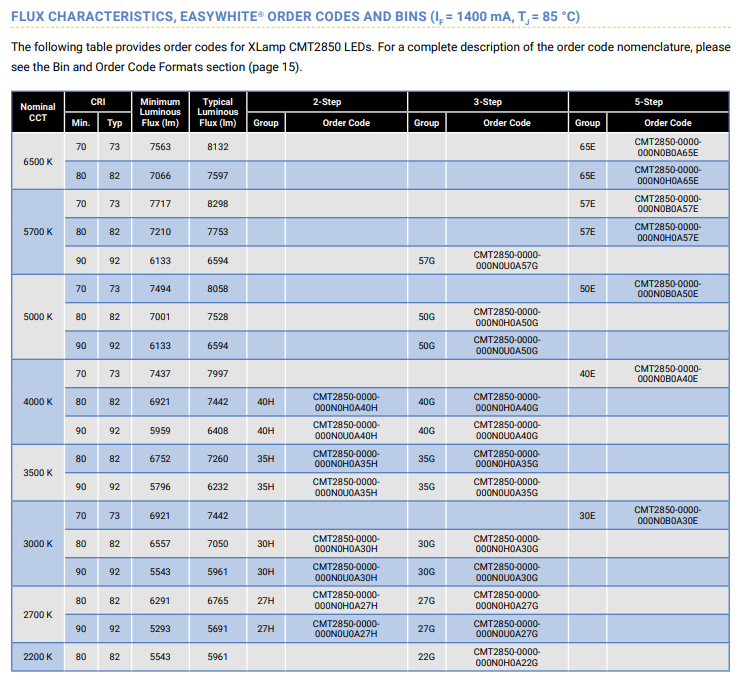Click order code CMT2850-0000-000N0H0A57E
Screen dimensions: 746x686
click(667, 232)
